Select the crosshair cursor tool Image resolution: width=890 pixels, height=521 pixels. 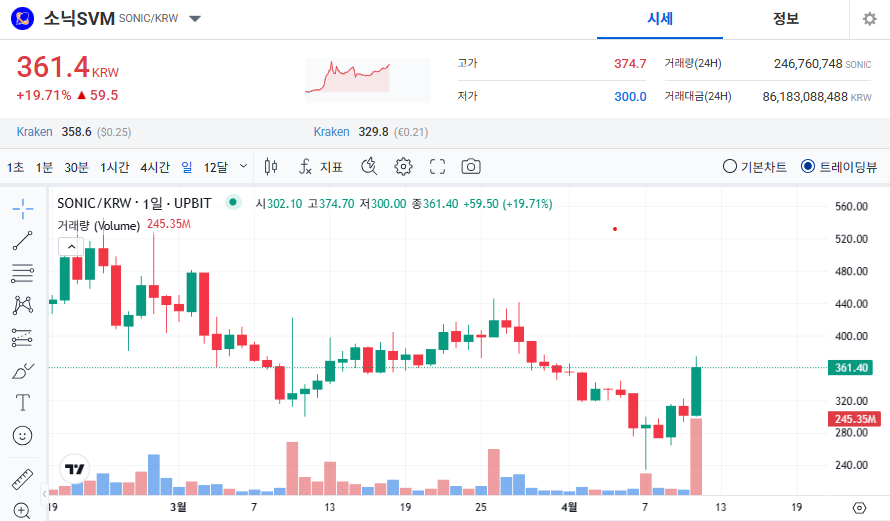[23, 209]
